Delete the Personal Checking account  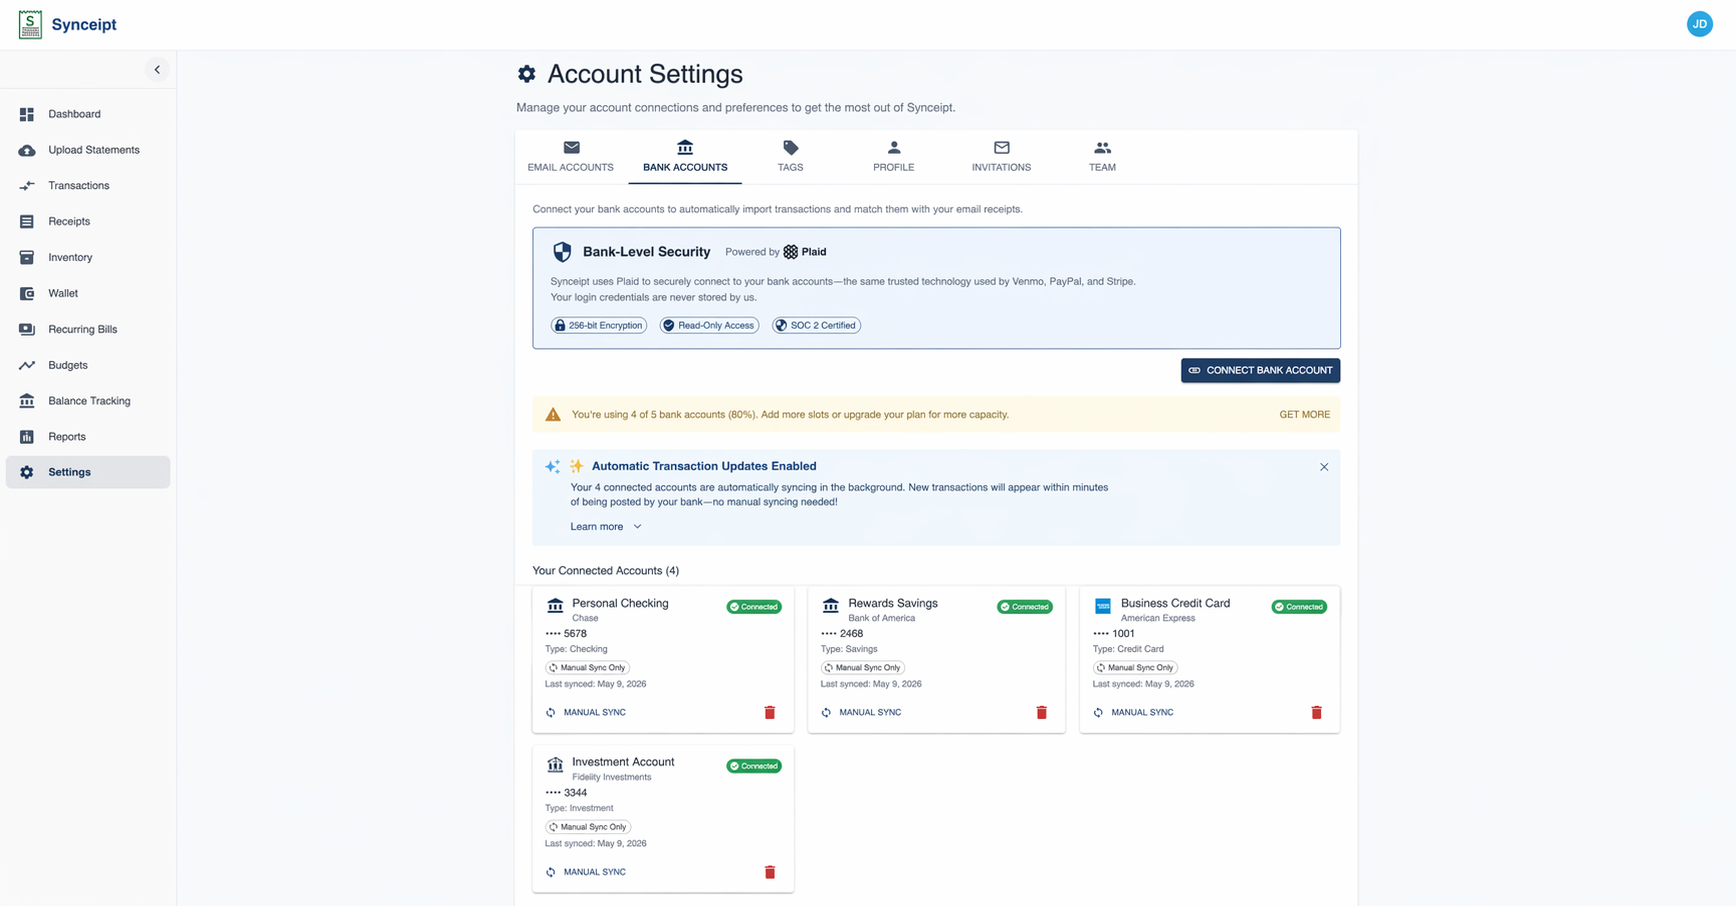770,712
